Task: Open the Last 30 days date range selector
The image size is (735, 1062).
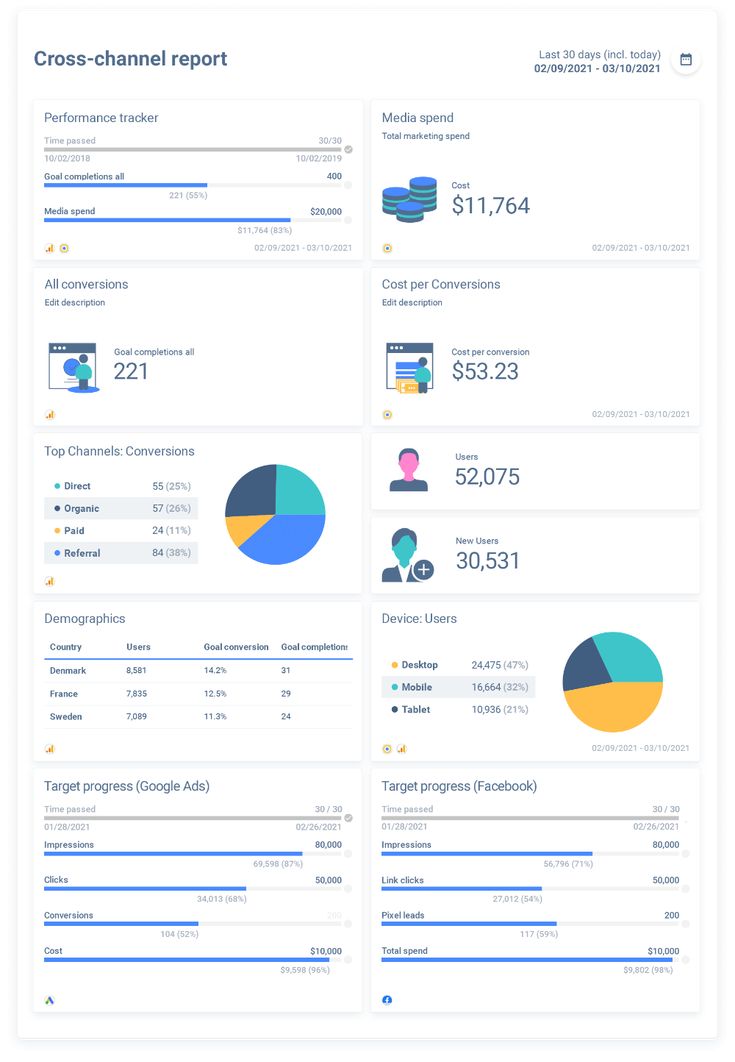Action: click(x=597, y=62)
